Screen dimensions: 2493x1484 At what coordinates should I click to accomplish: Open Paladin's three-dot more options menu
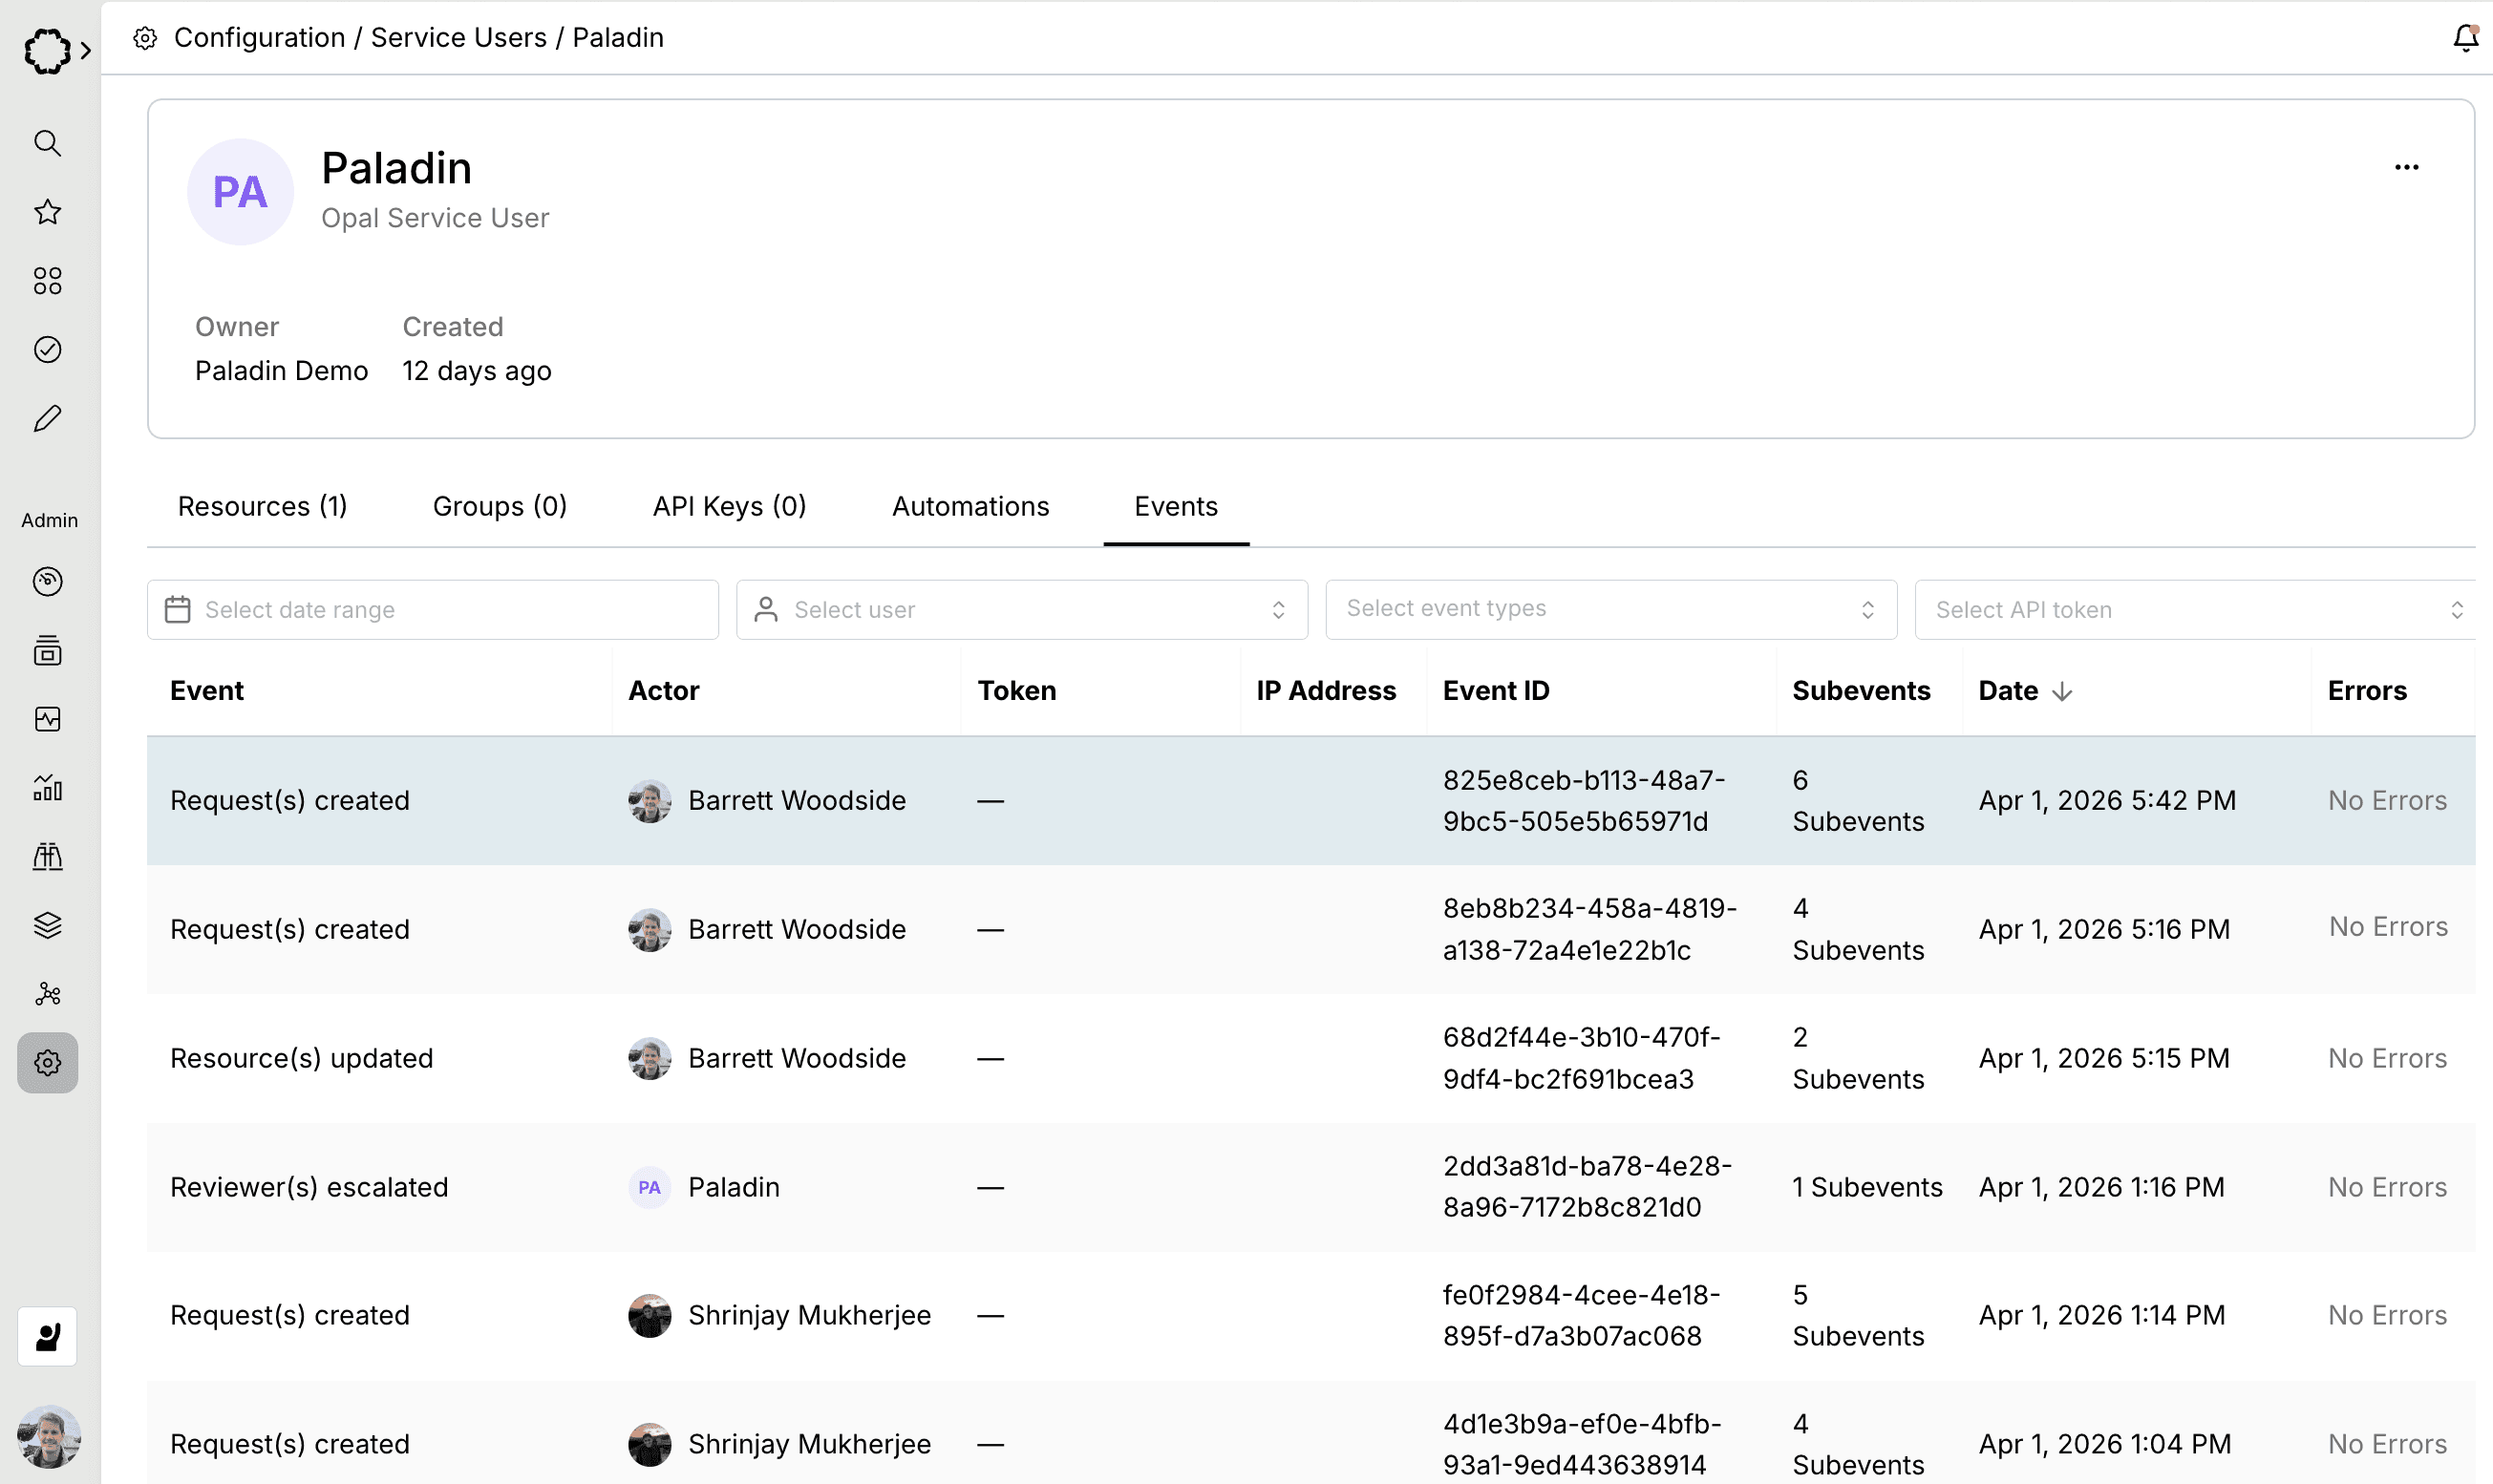click(2406, 167)
